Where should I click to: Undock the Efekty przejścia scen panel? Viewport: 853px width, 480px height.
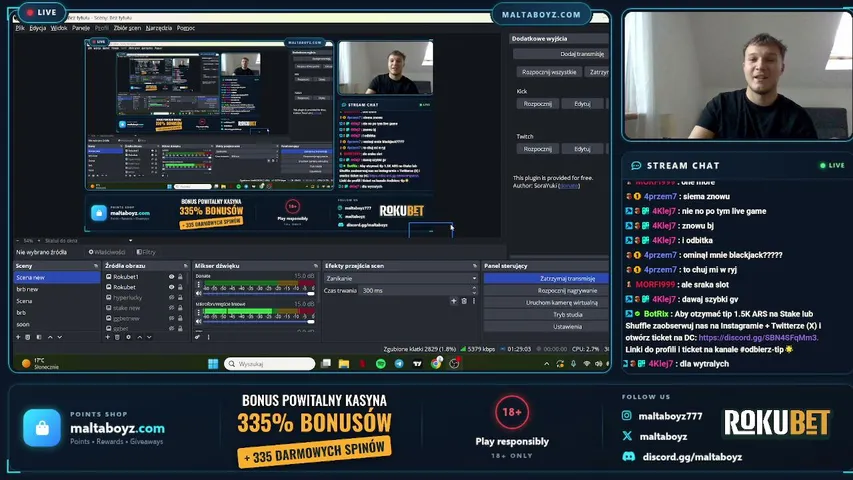pyautogui.click(x=474, y=266)
